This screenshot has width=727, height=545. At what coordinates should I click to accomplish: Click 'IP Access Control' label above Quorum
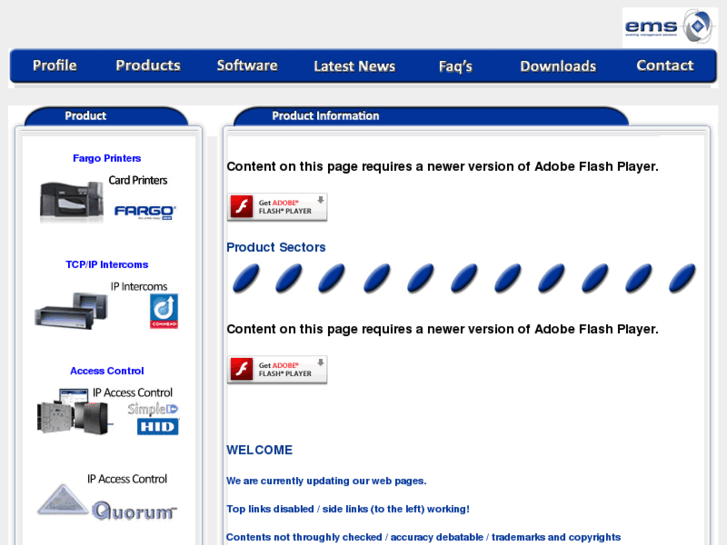click(x=127, y=479)
